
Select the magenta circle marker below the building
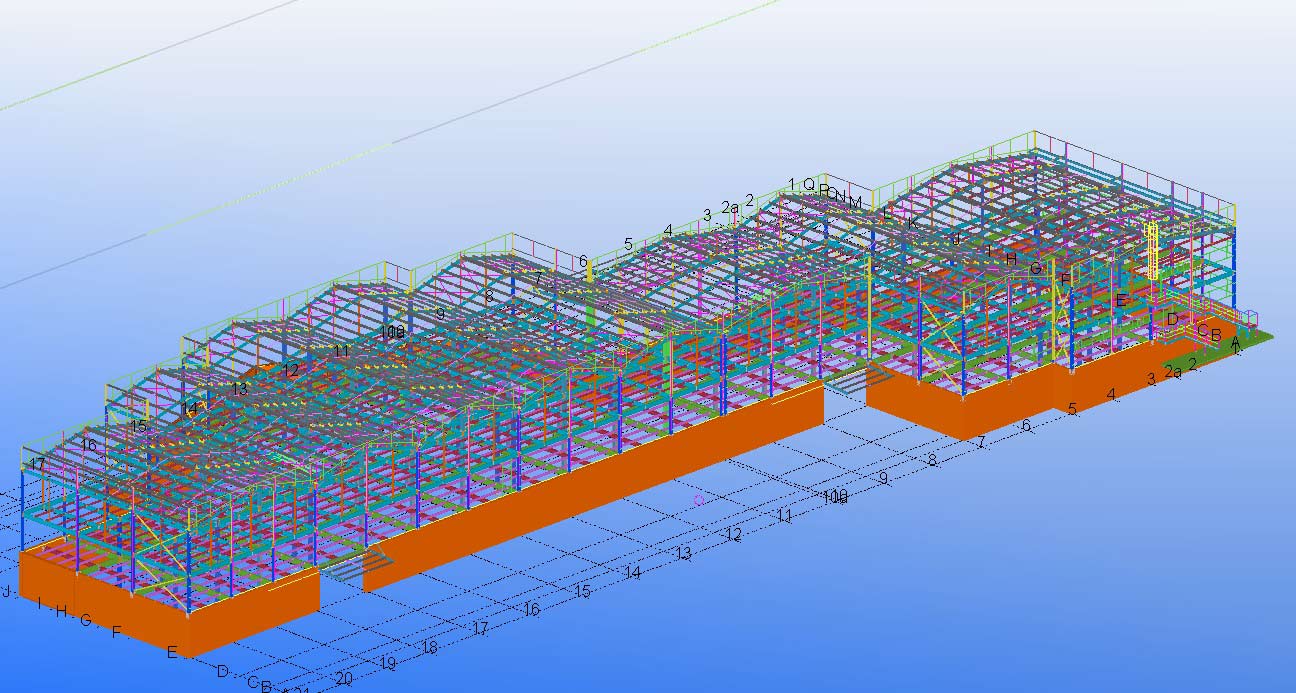(700, 500)
